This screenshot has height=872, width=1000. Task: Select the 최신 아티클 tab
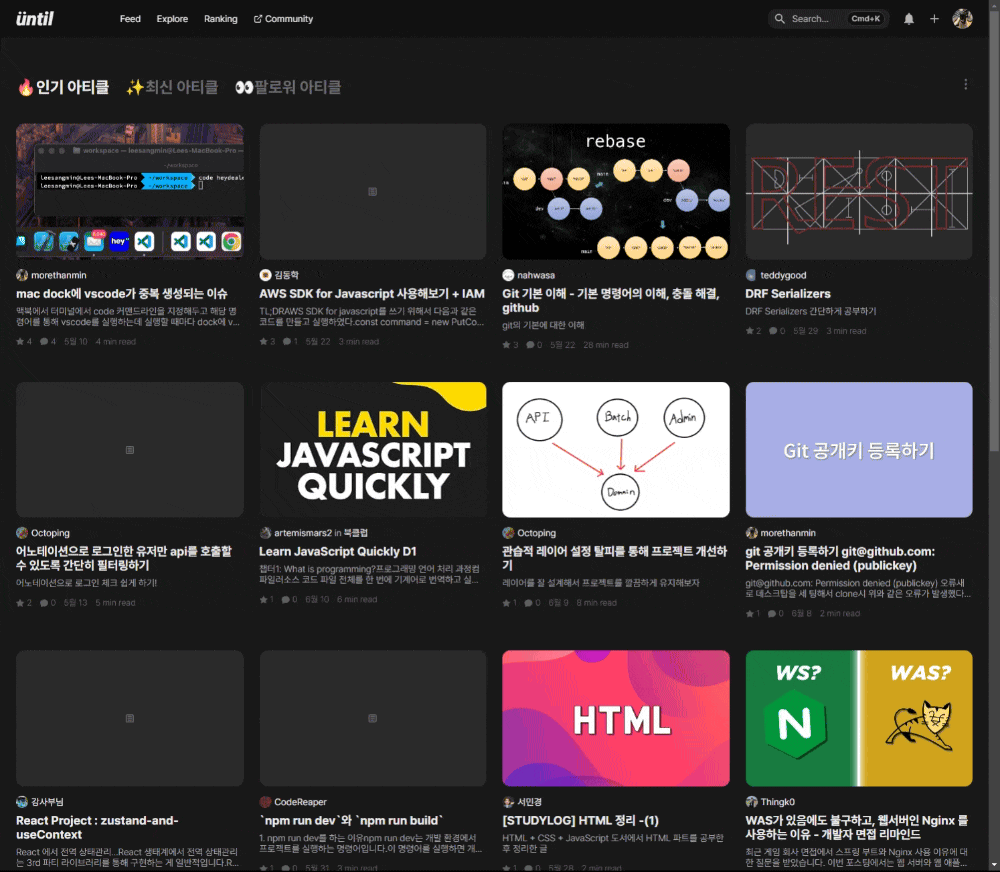click(172, 87)
